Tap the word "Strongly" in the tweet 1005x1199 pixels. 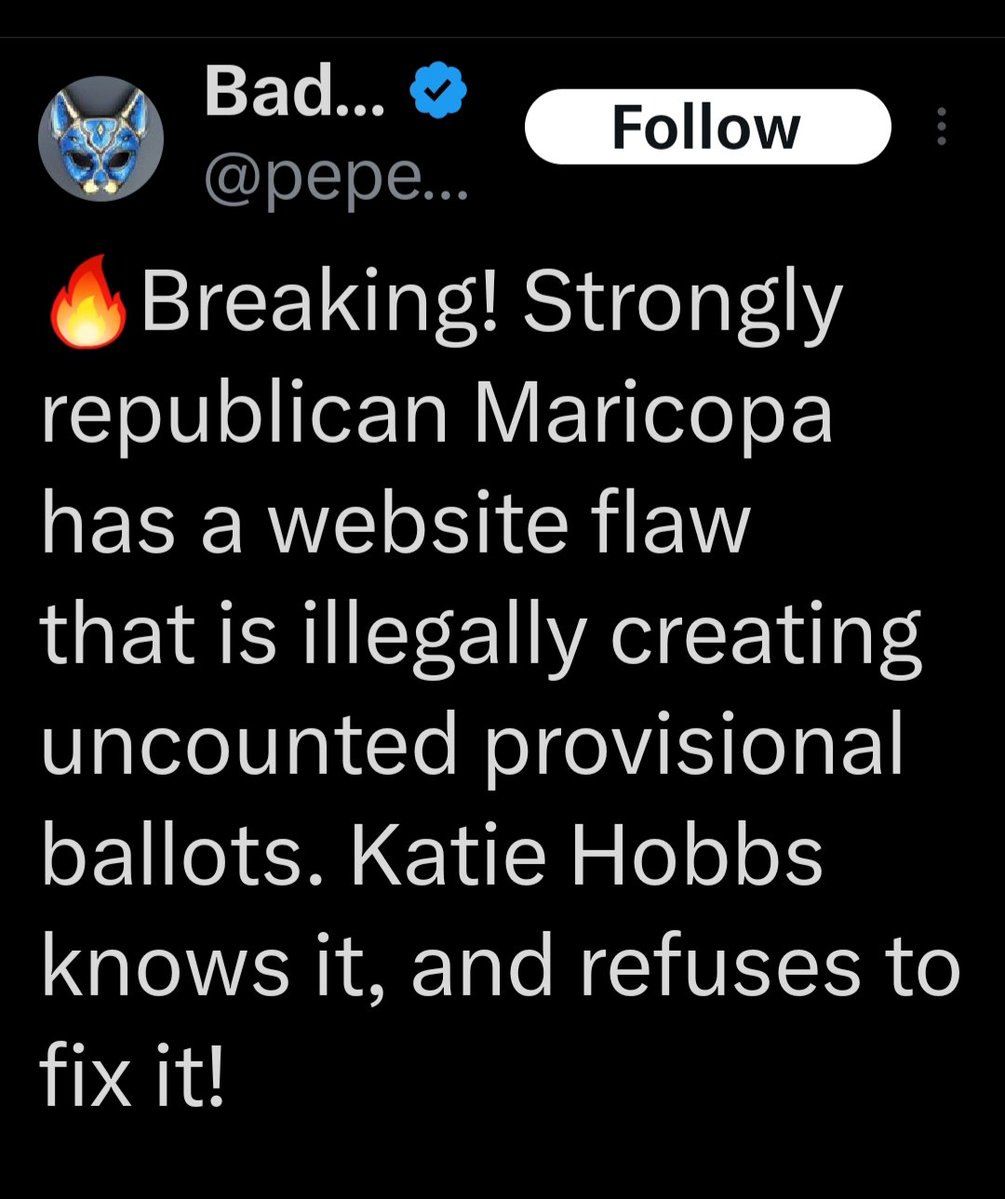pos(682,304)
